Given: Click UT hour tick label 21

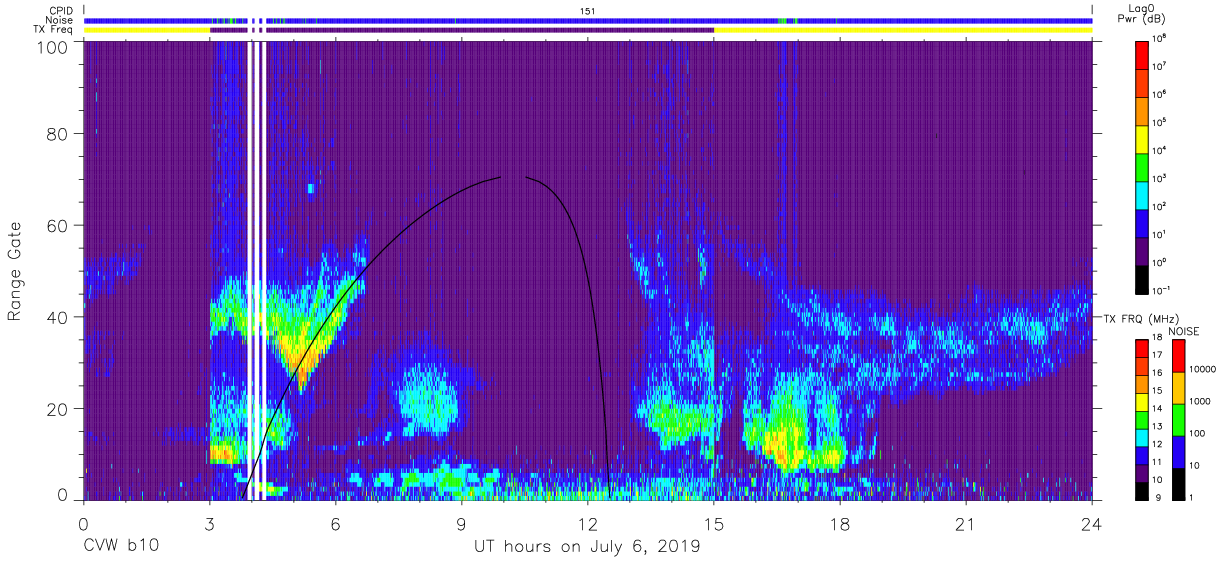Looking at the screenshot, I should pos(966,523).
